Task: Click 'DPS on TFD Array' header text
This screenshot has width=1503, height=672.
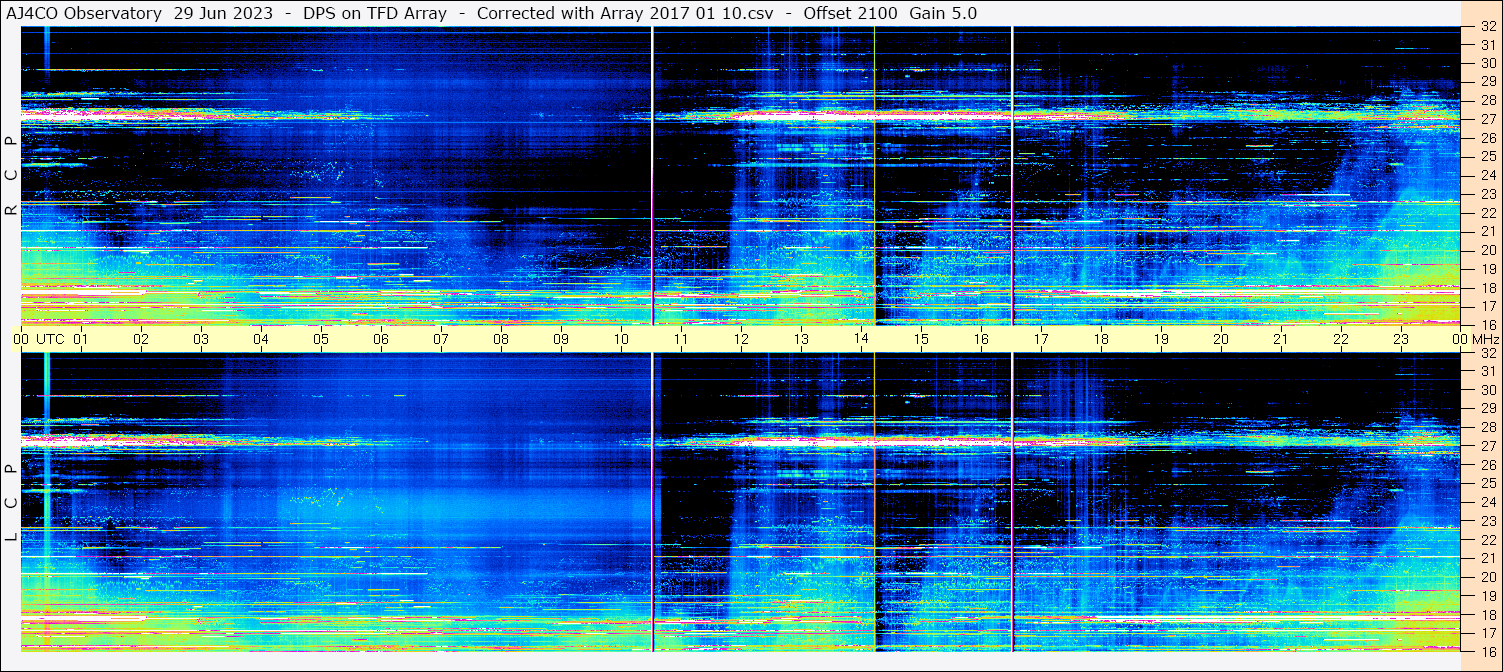Action: 374,13
